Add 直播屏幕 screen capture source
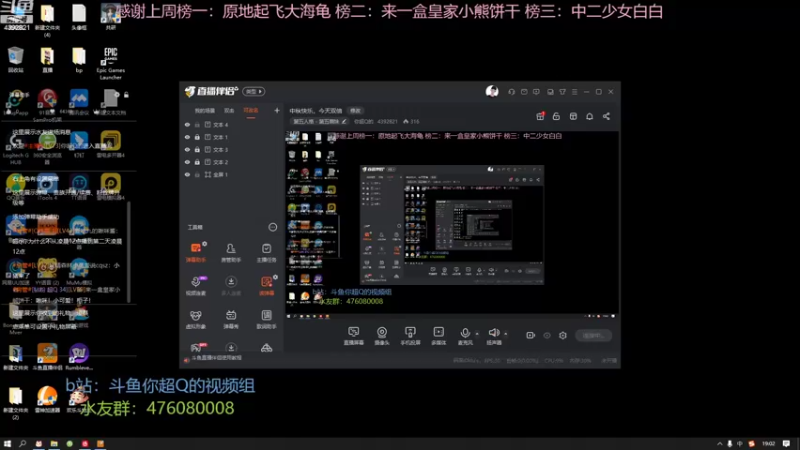 tap(354, 336)
